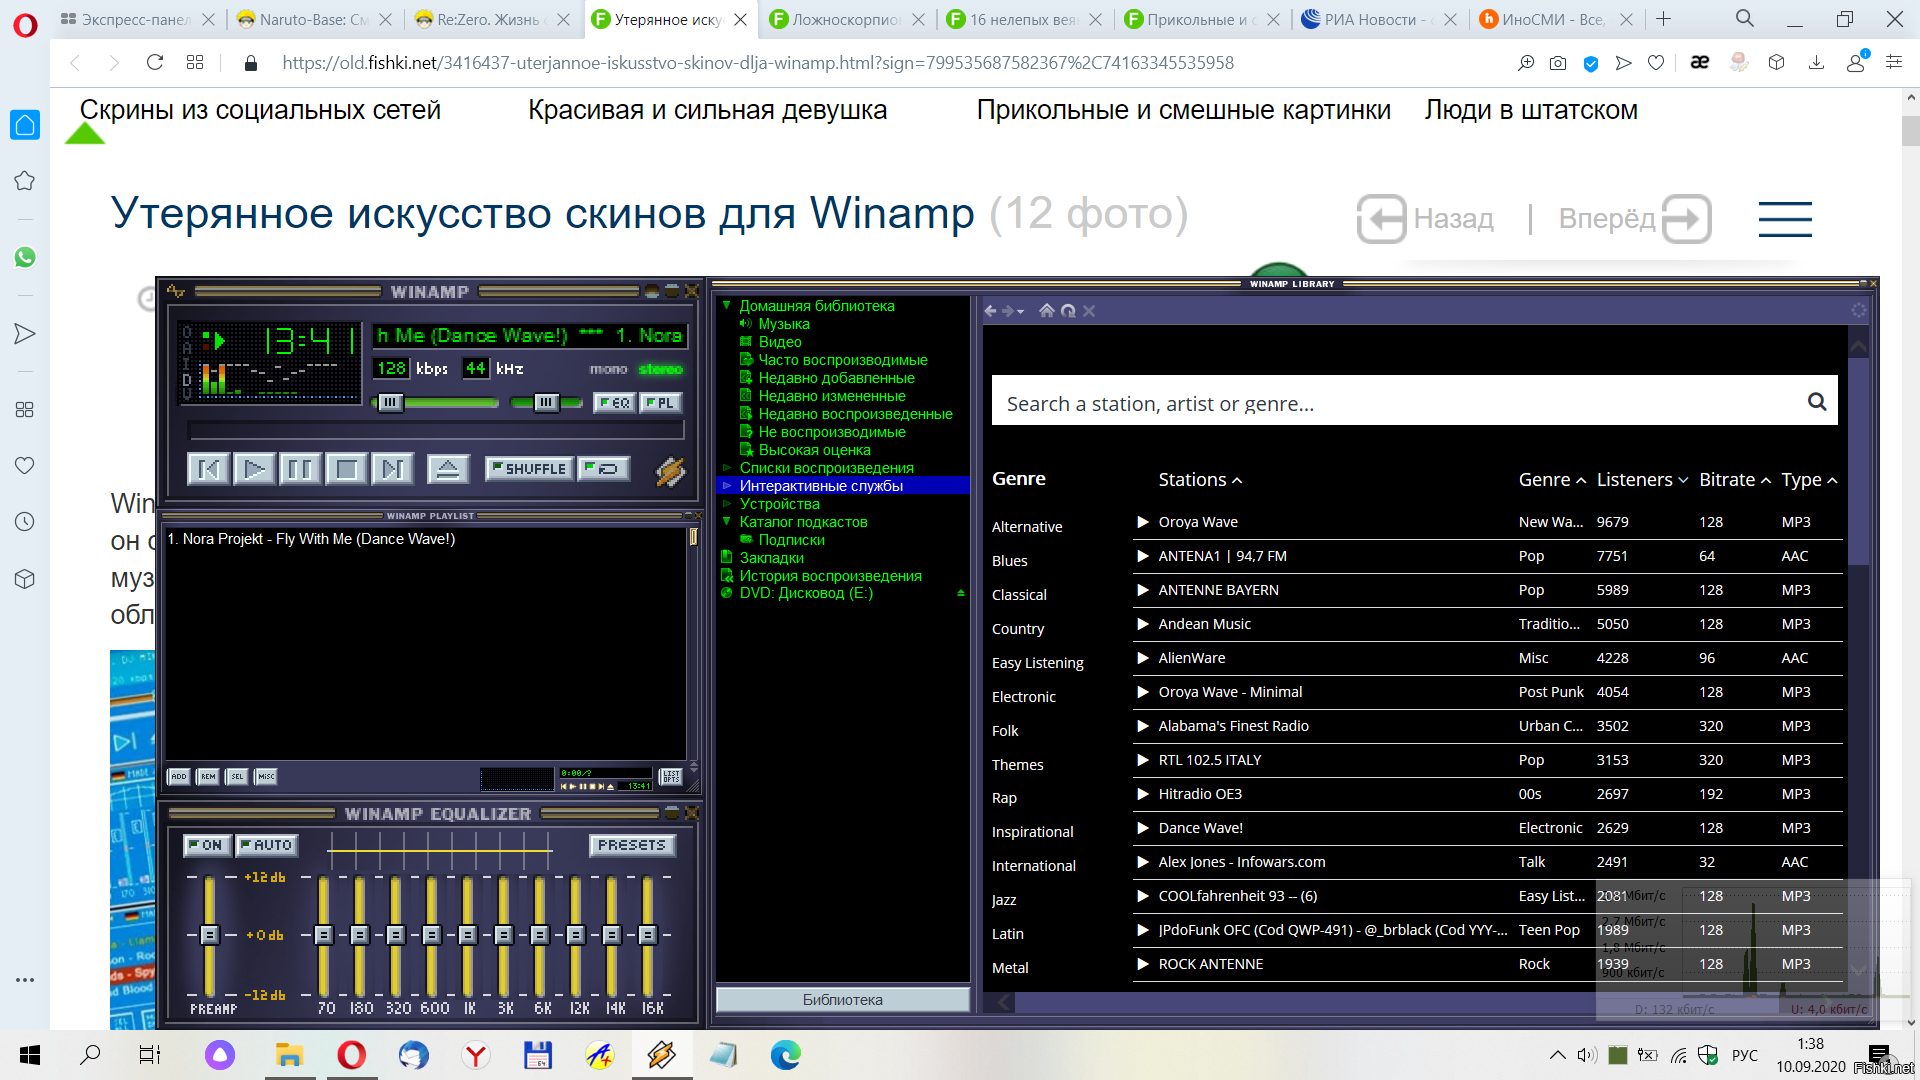Toggle SHUFFLE in Winamp
The image size is (1920, 1080).
(529, 468)
